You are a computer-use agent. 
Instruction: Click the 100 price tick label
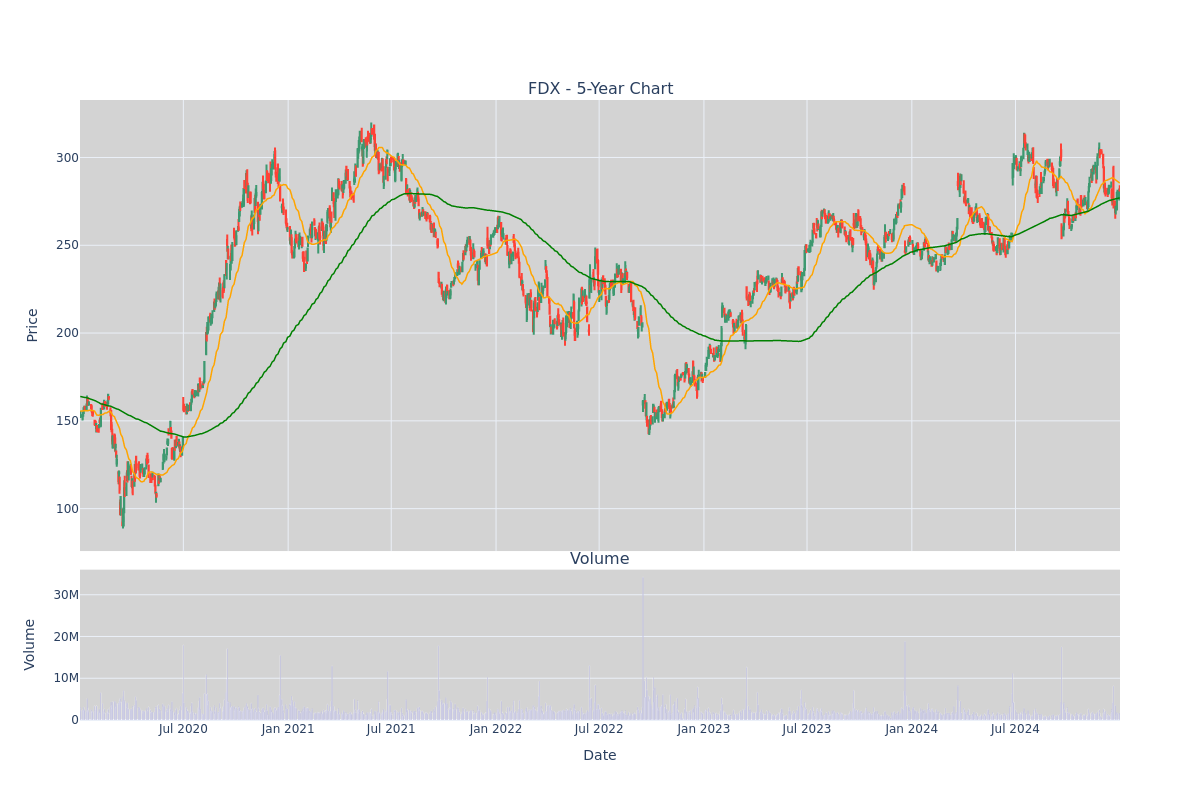[66, 509]
